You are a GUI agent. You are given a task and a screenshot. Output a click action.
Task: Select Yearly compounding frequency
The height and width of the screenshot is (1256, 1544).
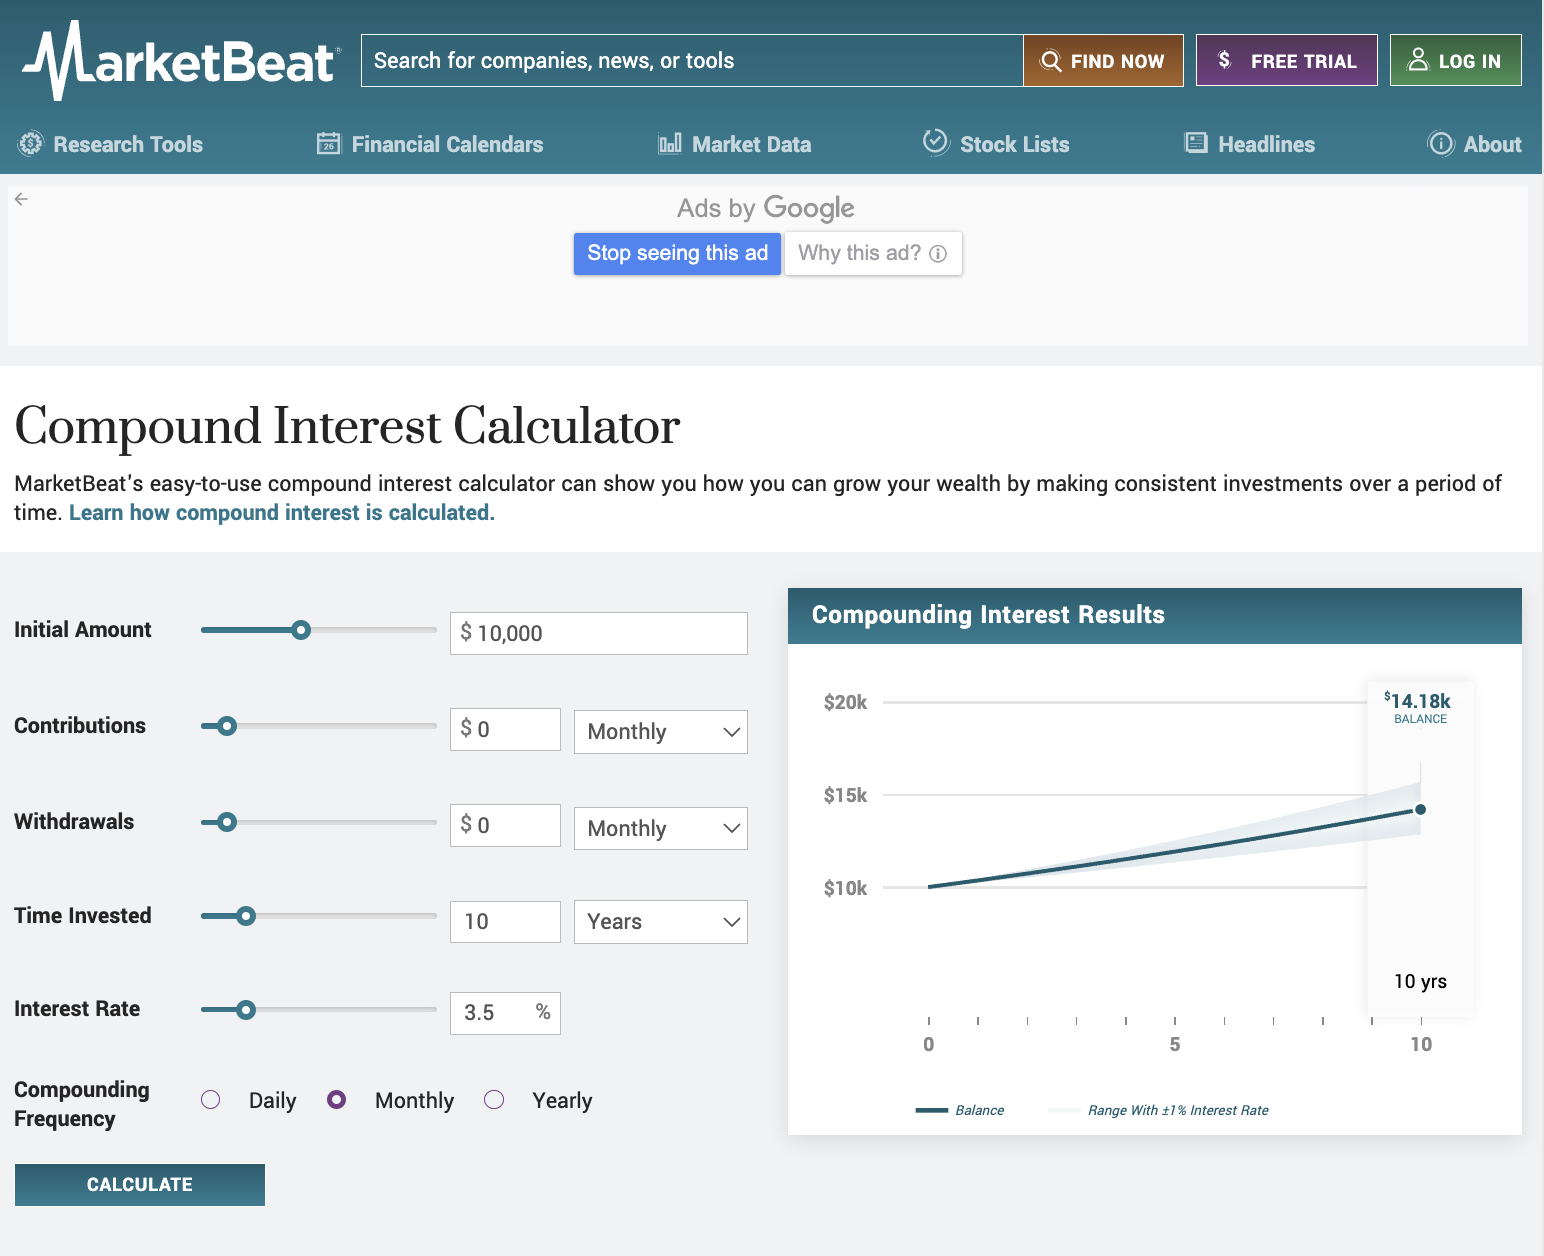tap(494, 1100)
